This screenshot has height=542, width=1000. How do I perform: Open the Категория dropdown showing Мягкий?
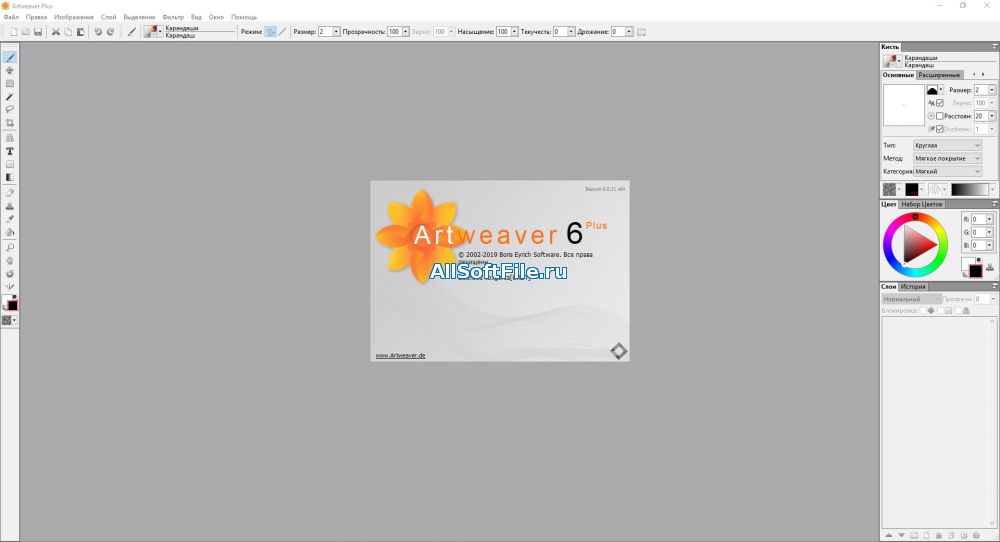[x=948, y=171]
